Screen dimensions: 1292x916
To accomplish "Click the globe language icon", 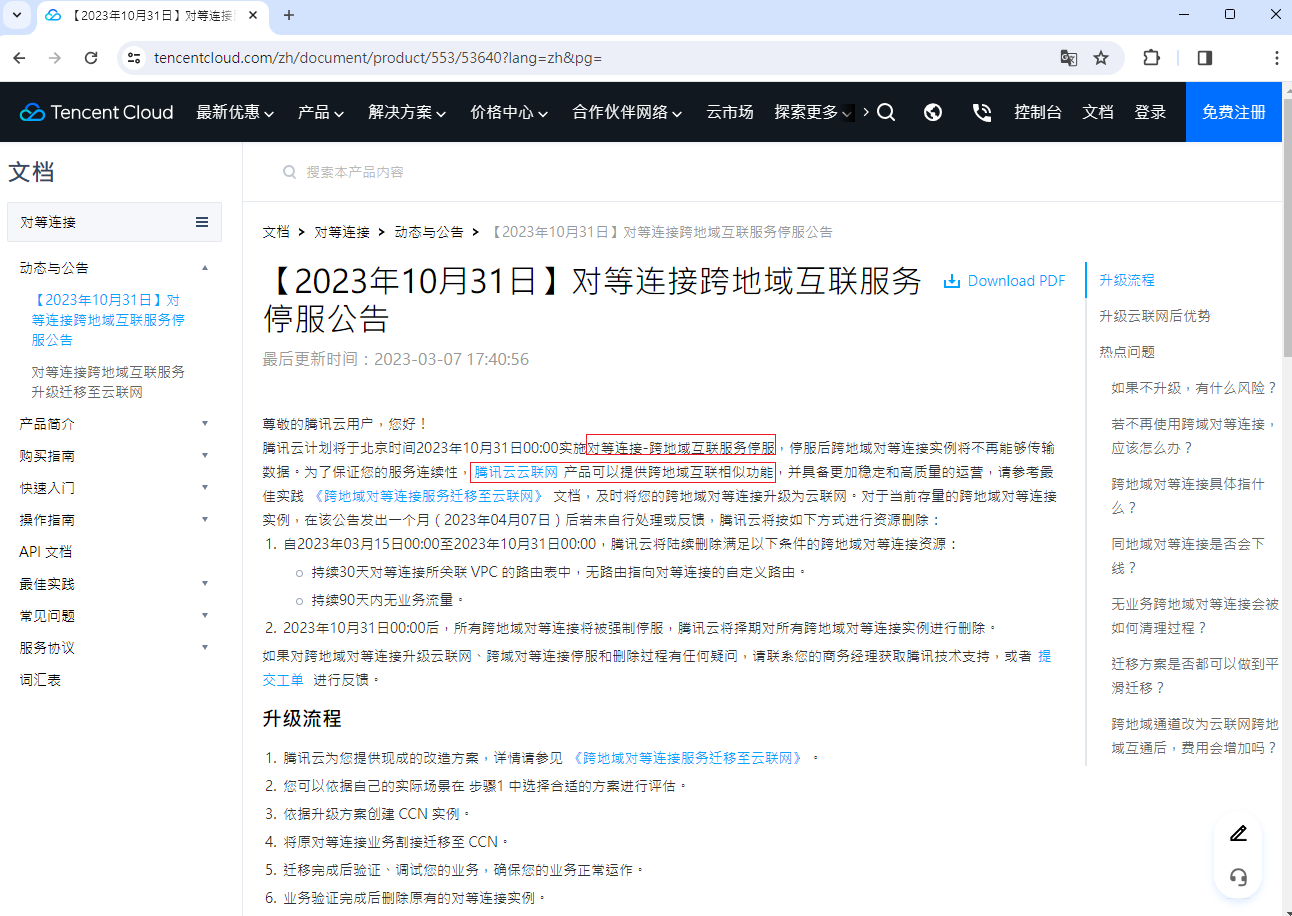I will (933, 112).
